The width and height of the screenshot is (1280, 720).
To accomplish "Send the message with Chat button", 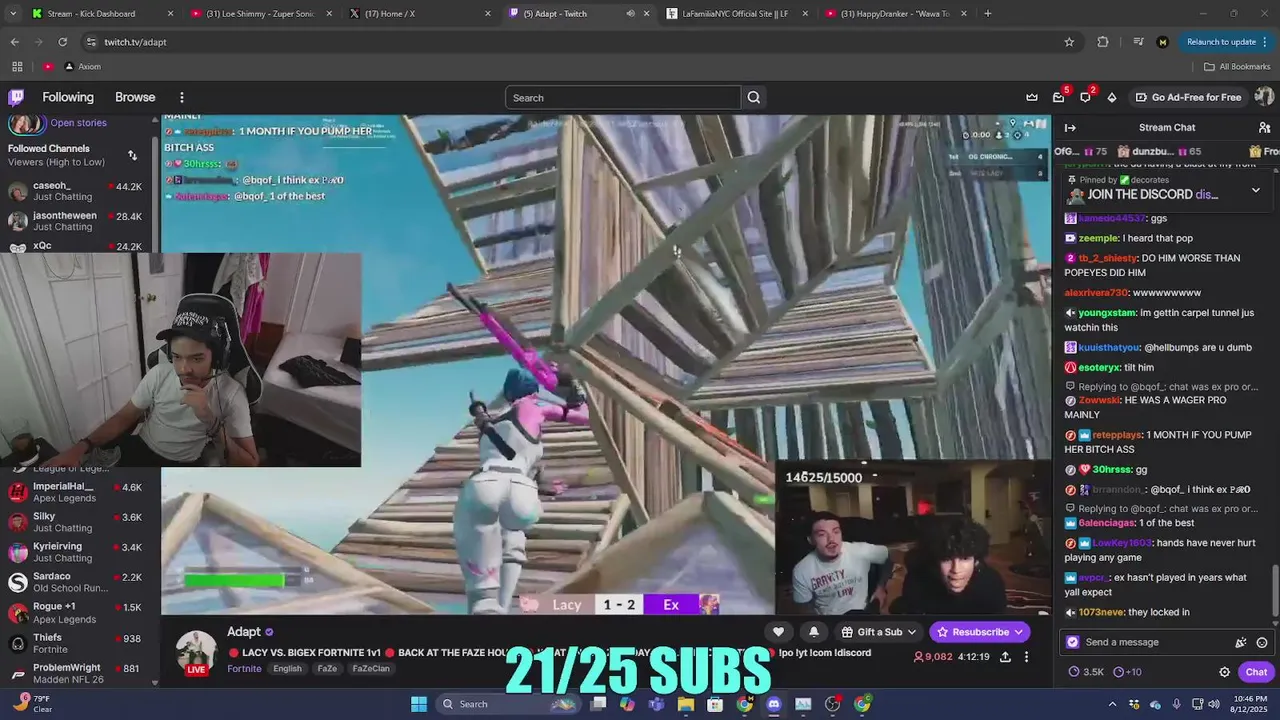I will point(1256,672).
